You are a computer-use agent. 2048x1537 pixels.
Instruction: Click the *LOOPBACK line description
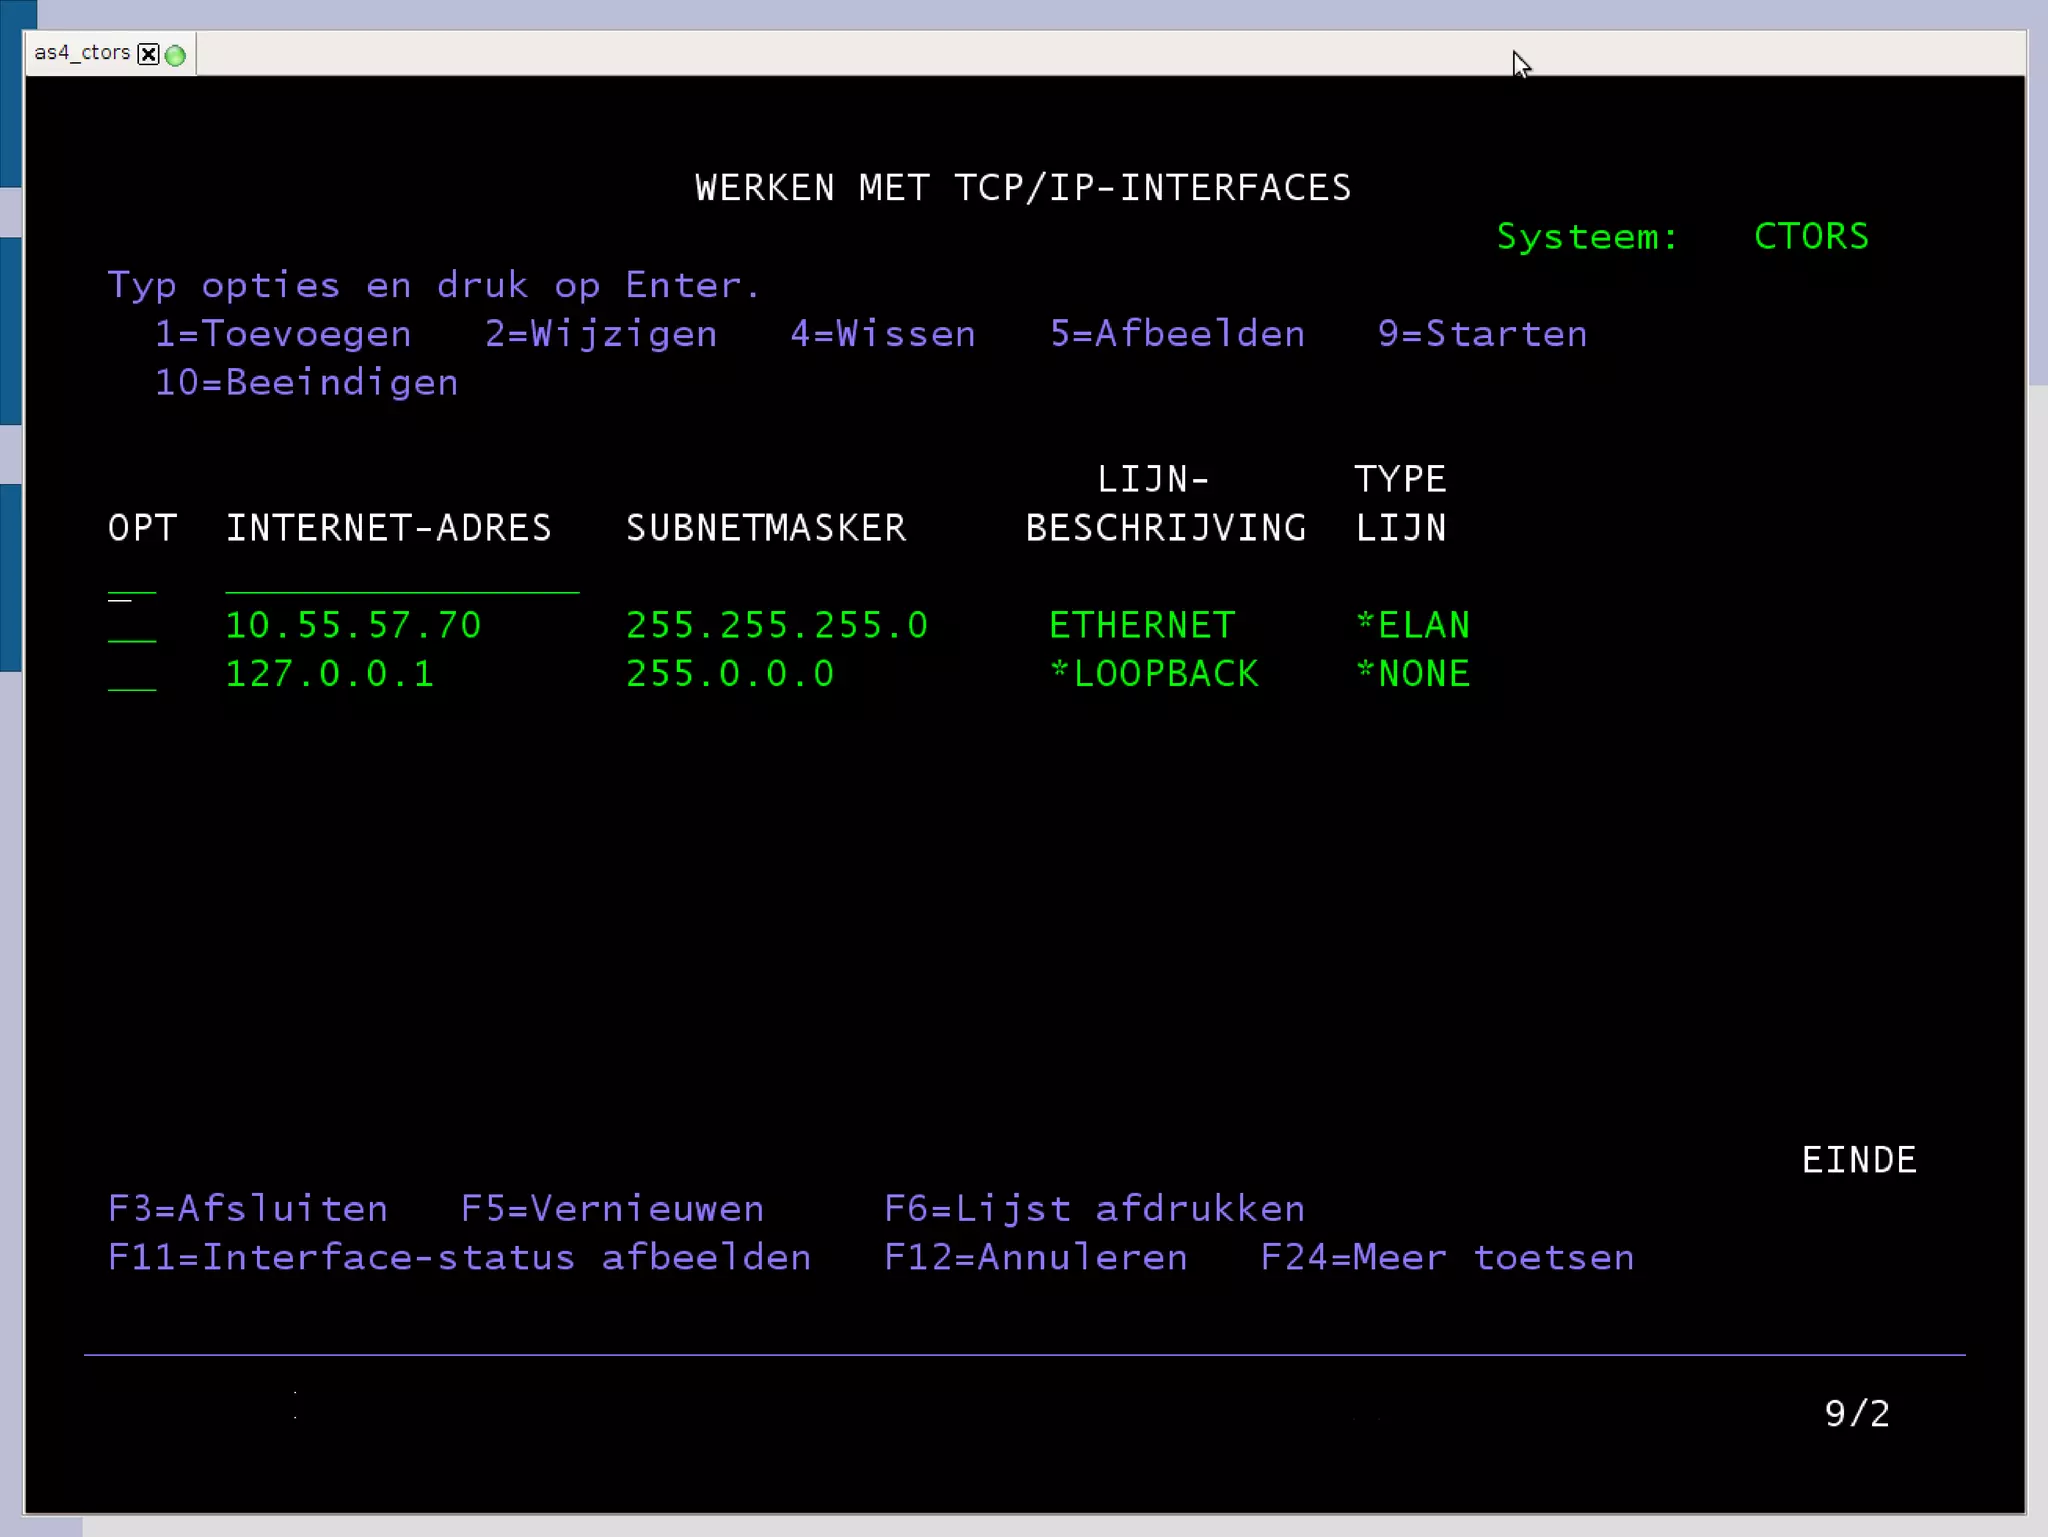(1154, 675)
